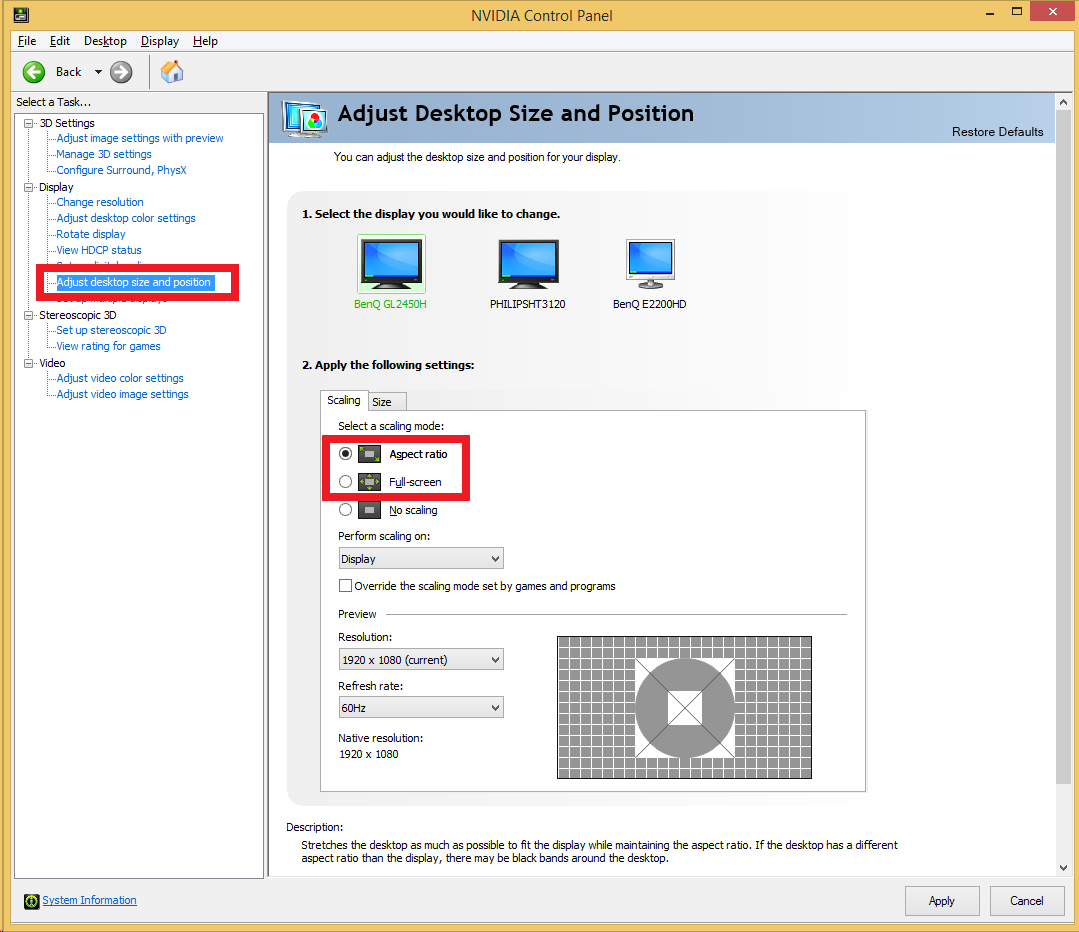Click the scroll up arrow of main panel
The height and width of the screenshot is (932, 1079).
[1063, 102]
